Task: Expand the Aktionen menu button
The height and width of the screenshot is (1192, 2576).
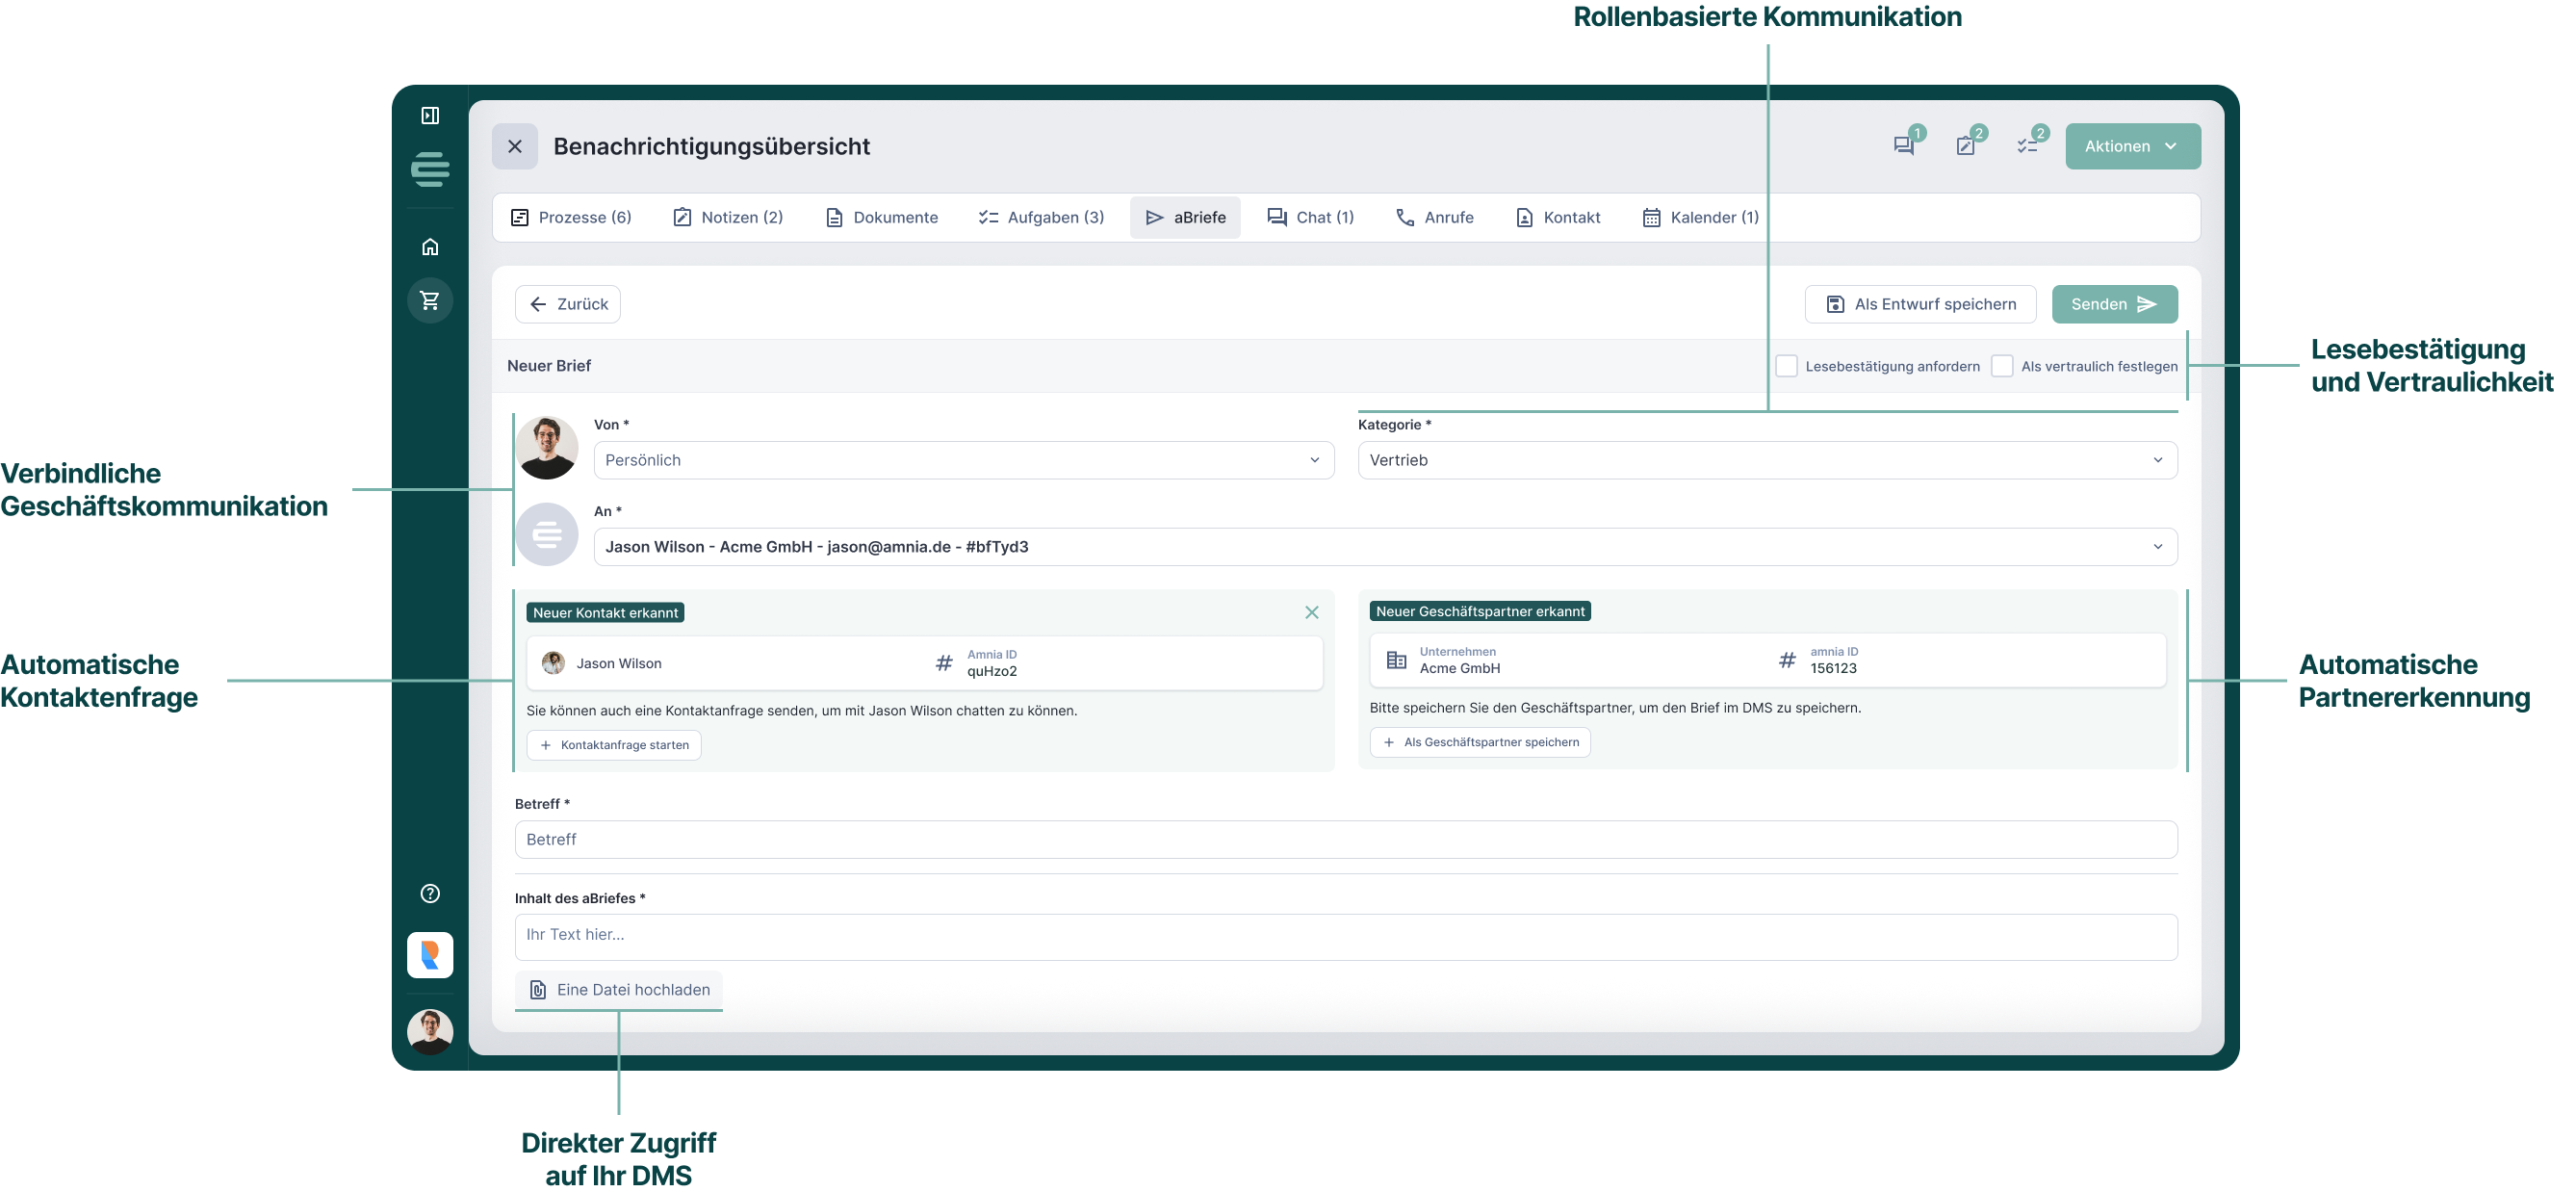Action: pos(2132,146)
